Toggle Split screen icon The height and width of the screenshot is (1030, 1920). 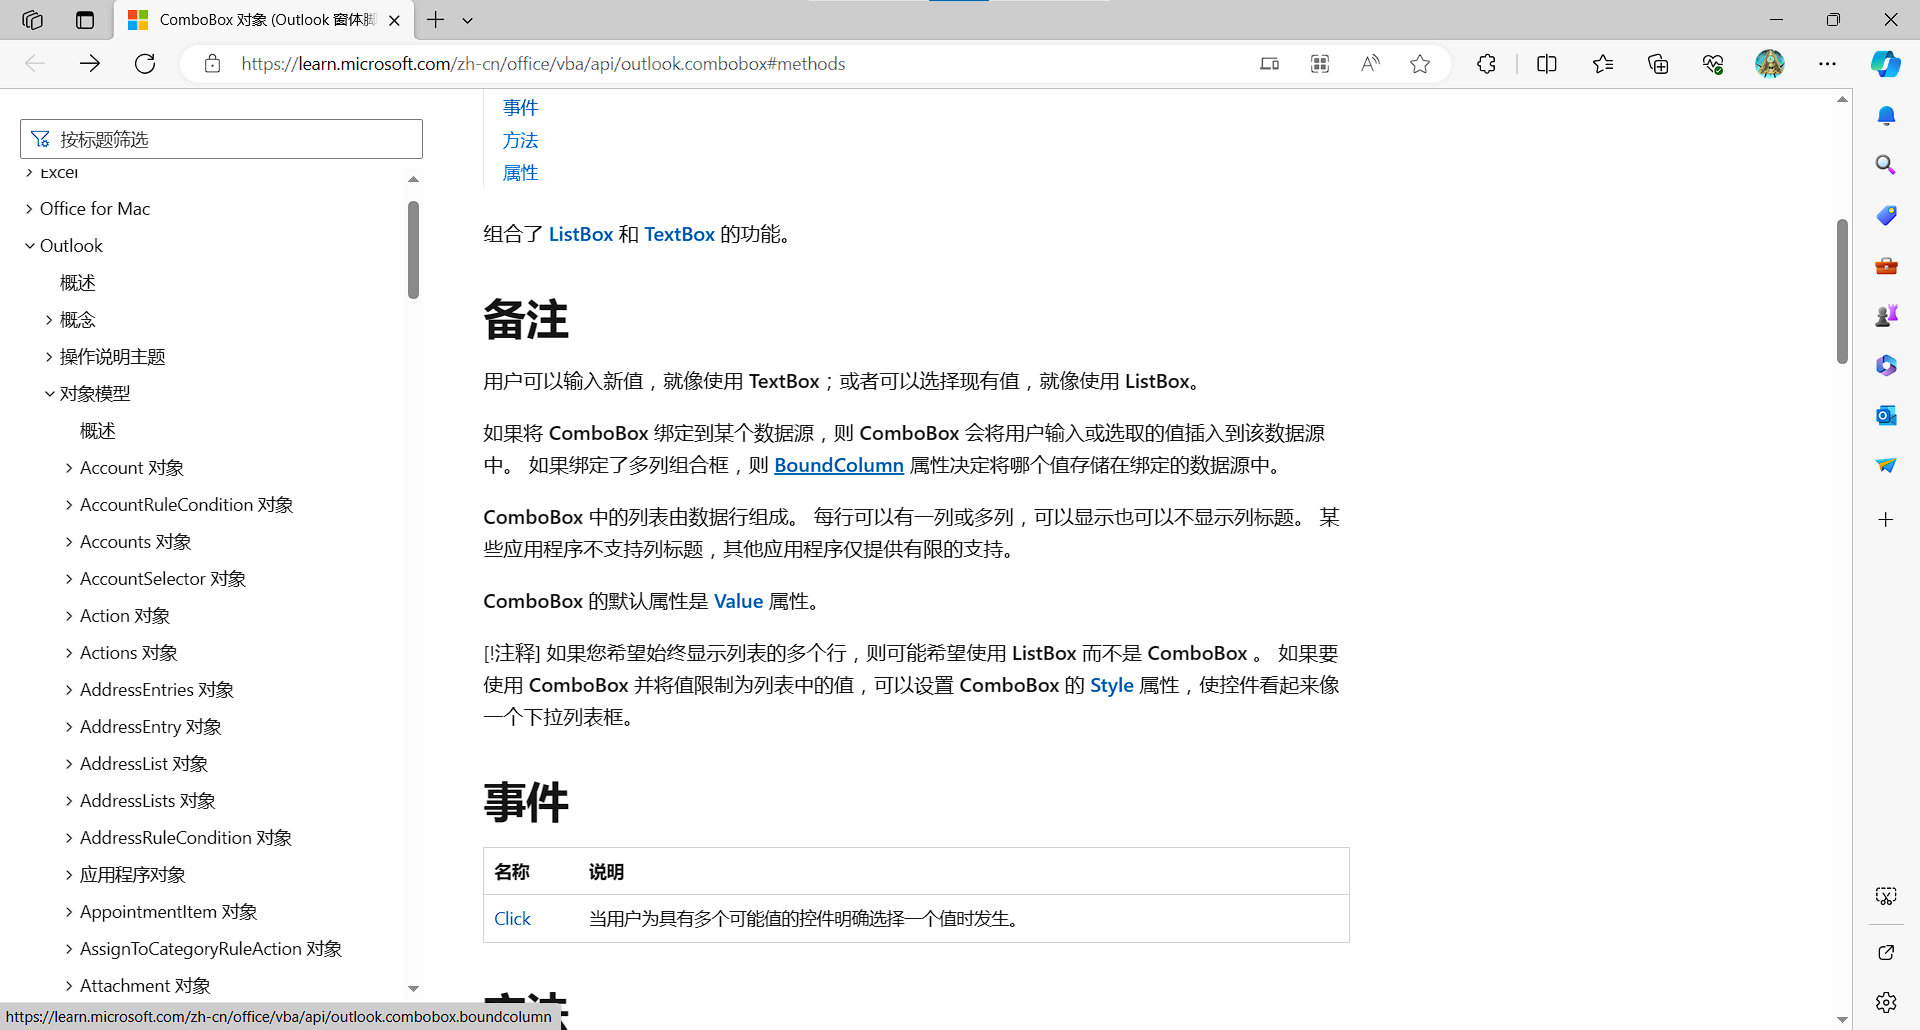(x=1547, y=64)
